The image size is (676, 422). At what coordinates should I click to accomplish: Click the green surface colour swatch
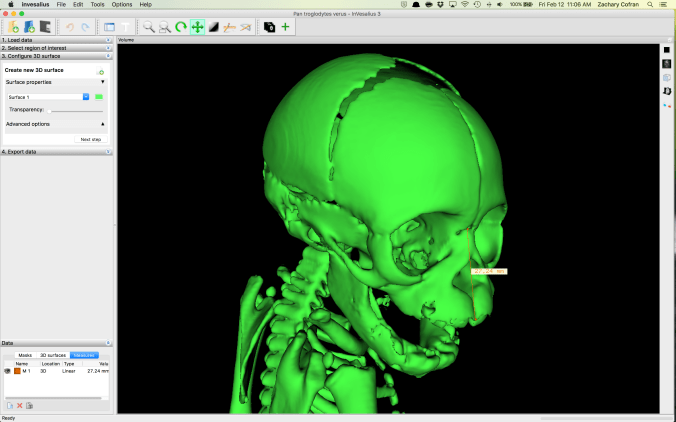pyautogui.click(x=99, y=97)
